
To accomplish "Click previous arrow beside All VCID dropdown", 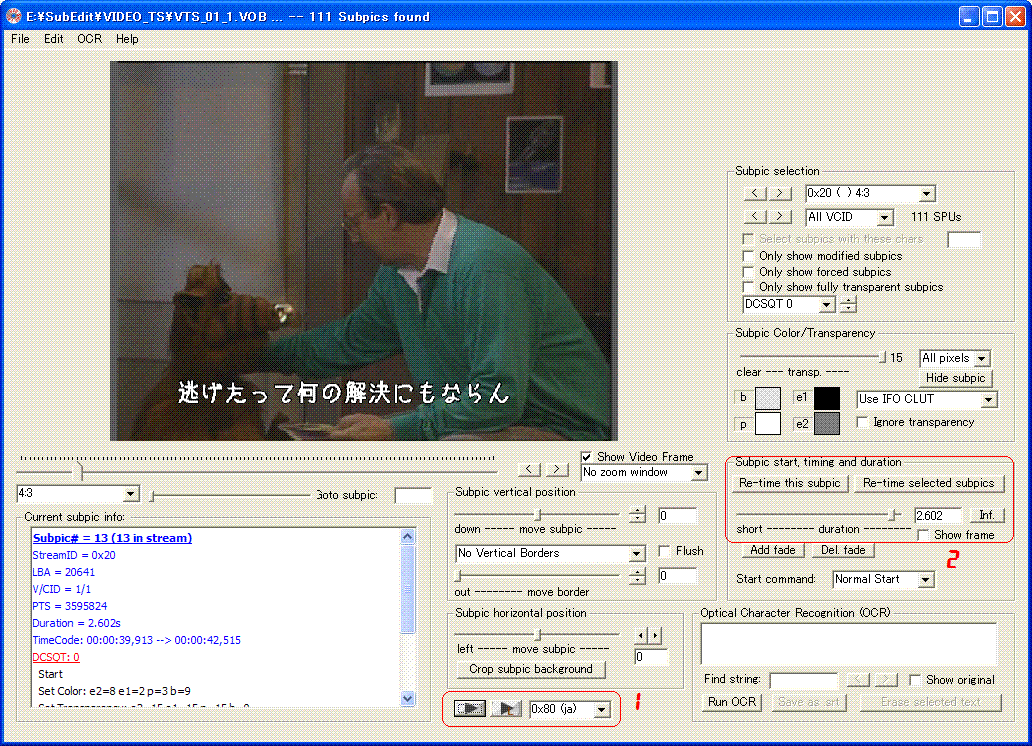I will click(x=755, y=216).
